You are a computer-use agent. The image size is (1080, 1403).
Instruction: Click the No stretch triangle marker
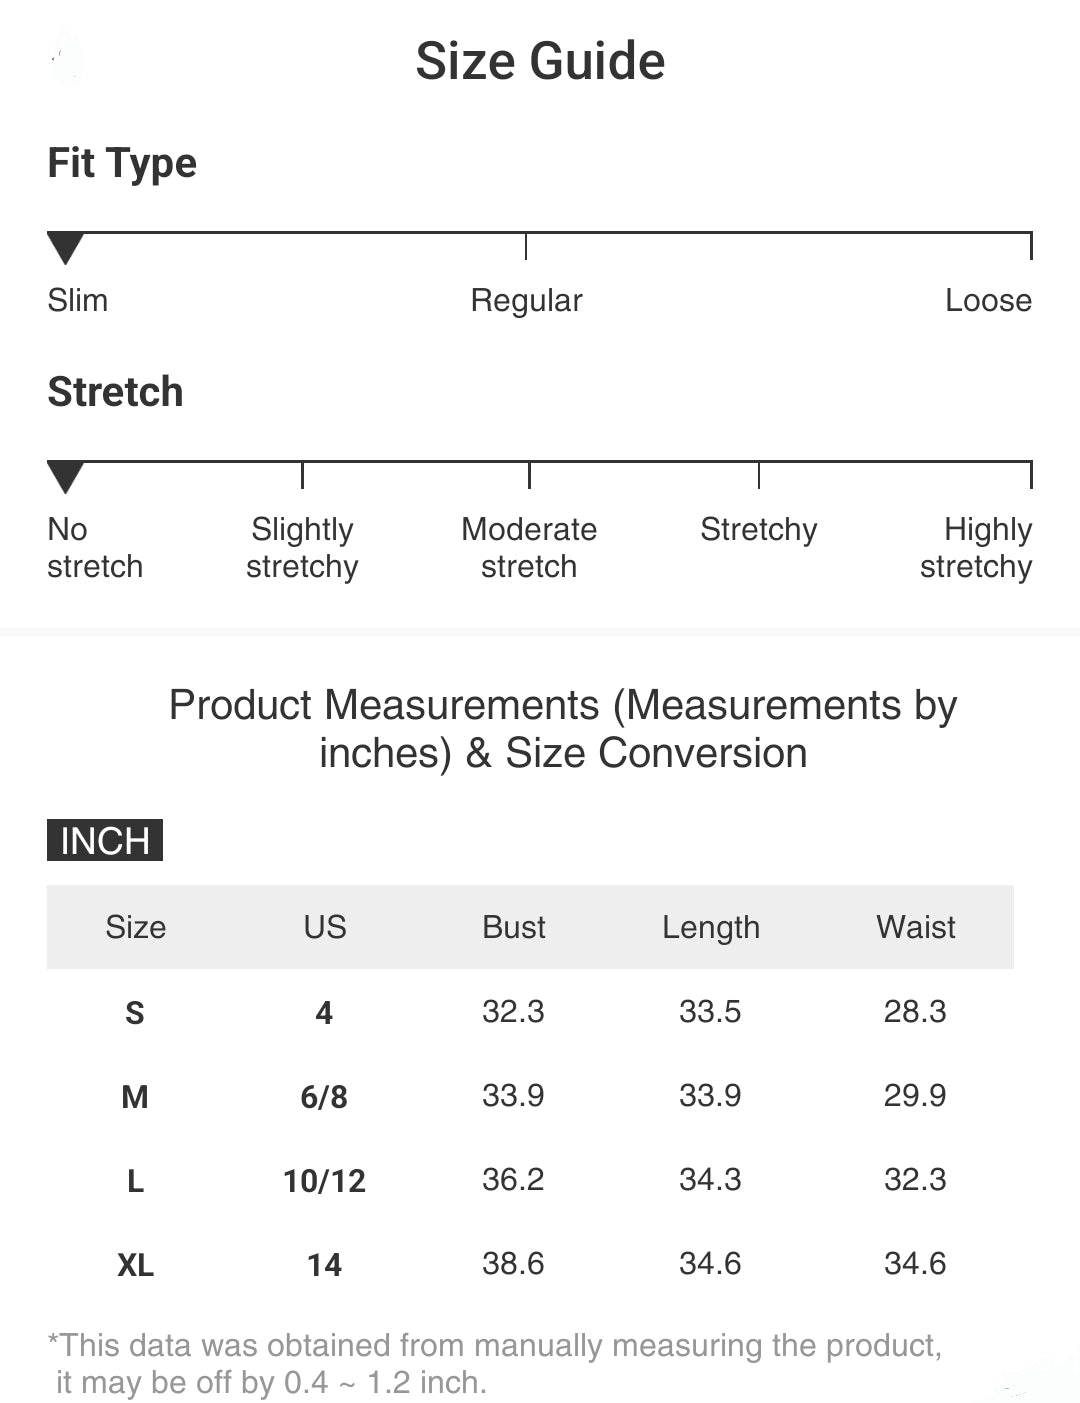pos(65,476)
